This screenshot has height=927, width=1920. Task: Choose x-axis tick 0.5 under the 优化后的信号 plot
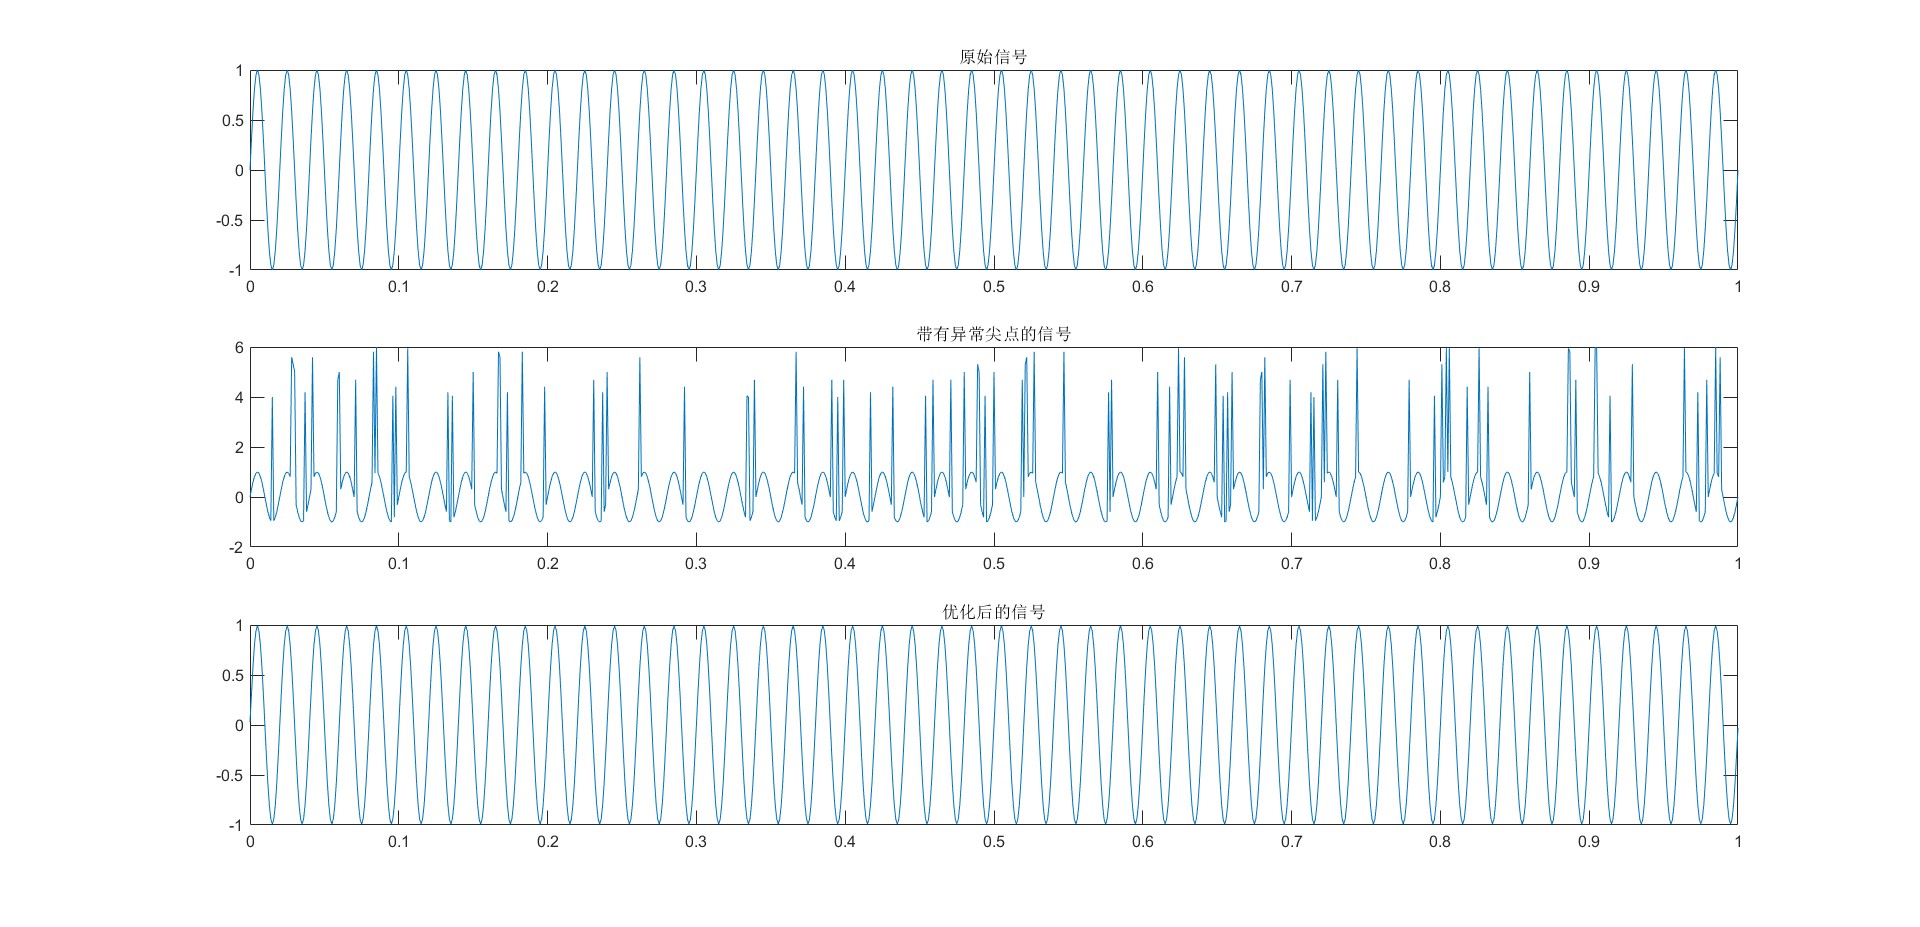[994, 842]
